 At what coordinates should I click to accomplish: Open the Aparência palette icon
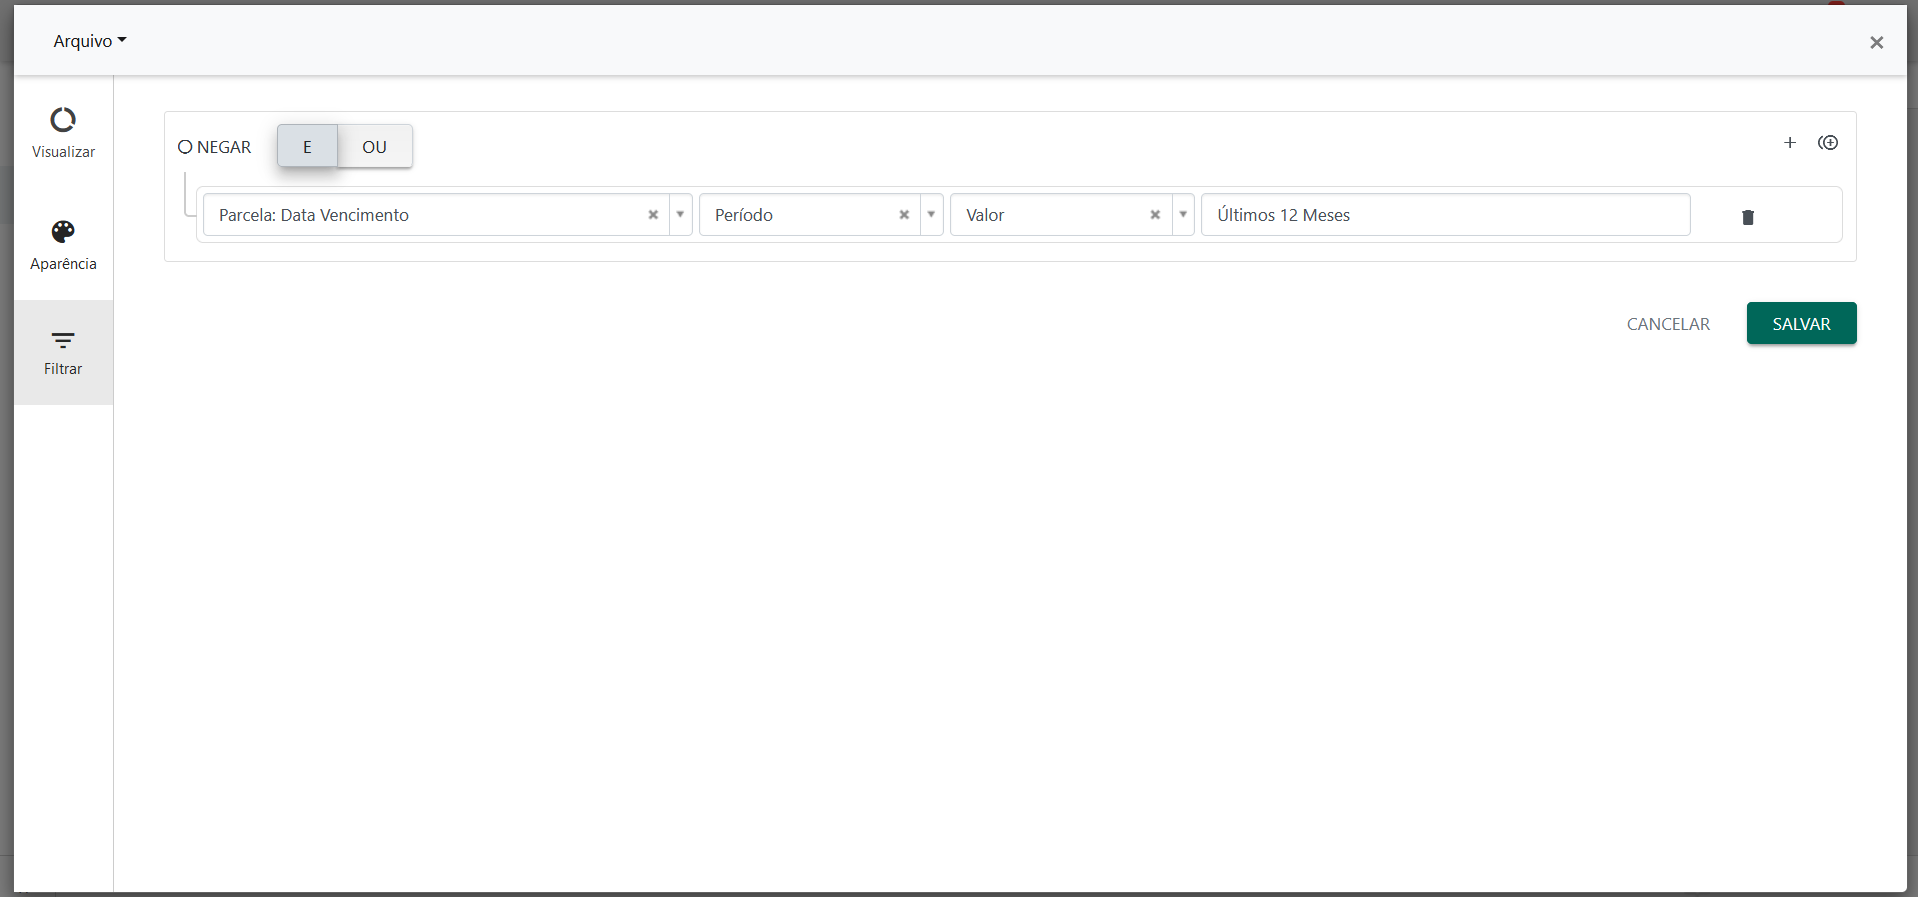[x=63, y=232]
